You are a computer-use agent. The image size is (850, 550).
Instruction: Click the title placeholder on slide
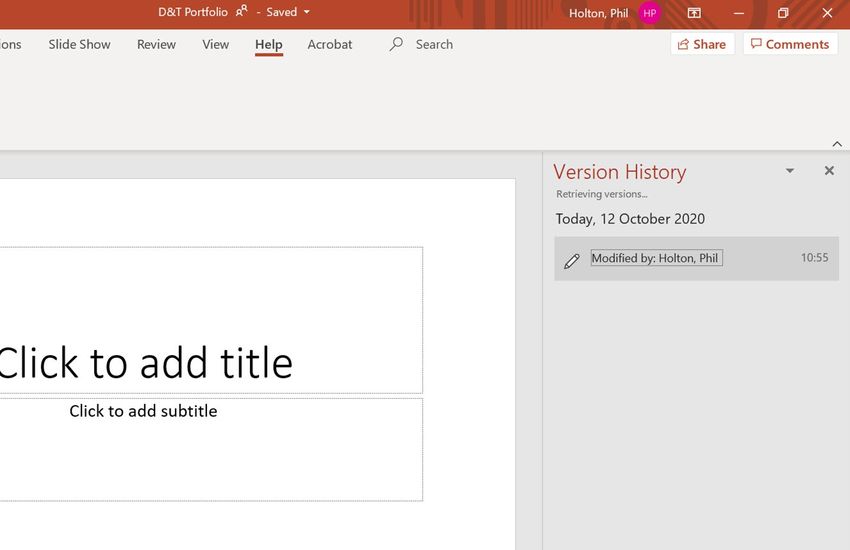point(211,320)
